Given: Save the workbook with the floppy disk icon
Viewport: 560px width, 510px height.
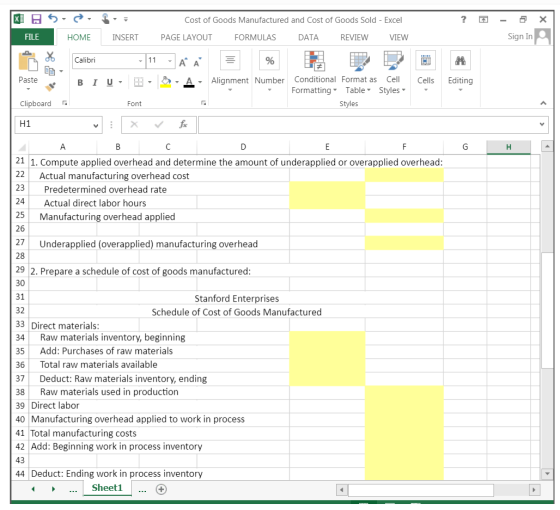Looking at the screenshot, I should (x=36, y=19).
